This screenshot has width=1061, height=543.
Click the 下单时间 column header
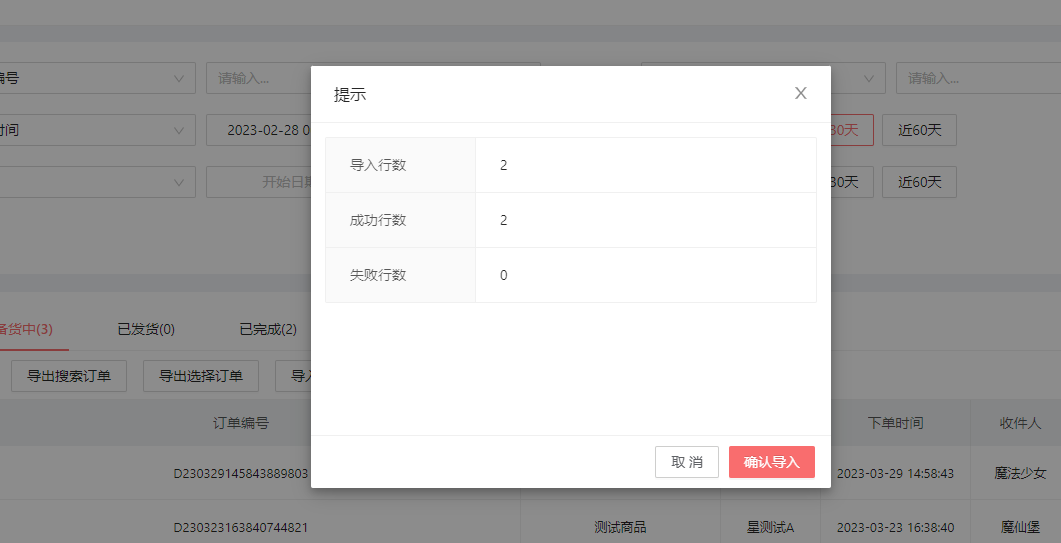tap(895, 423)
